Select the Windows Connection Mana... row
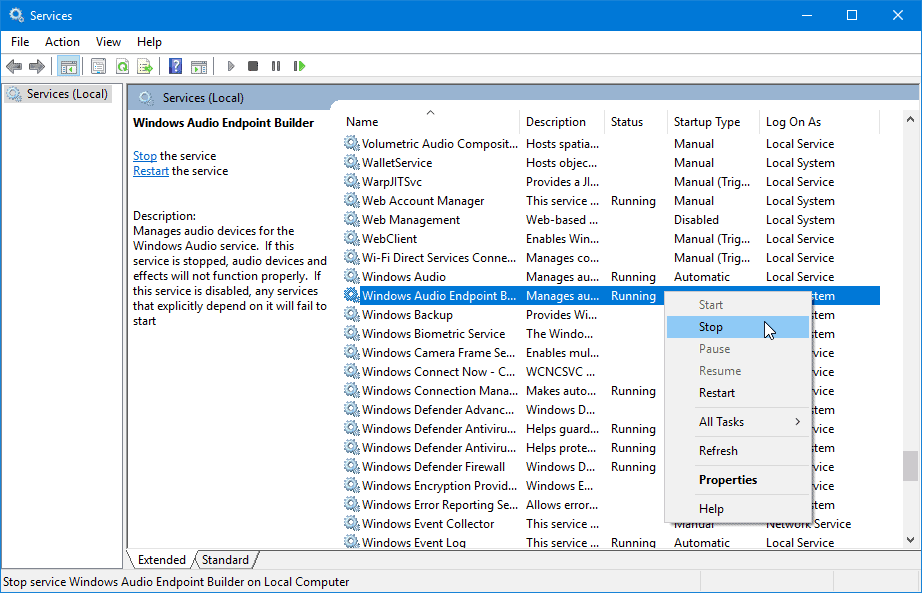Screen dimensions: 922x593 click(504, 391)
